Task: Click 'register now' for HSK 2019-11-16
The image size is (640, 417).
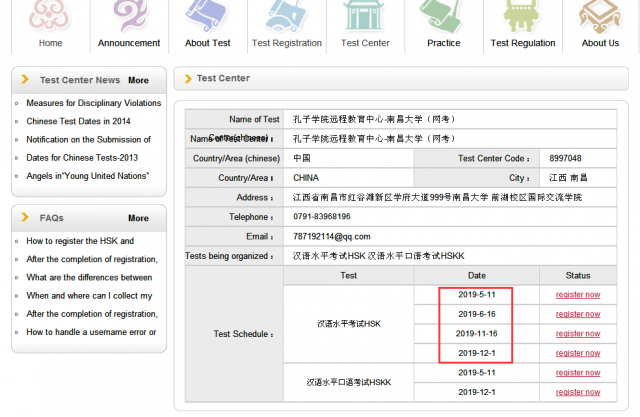Action: pyautogui.click(x=578, y=333)
